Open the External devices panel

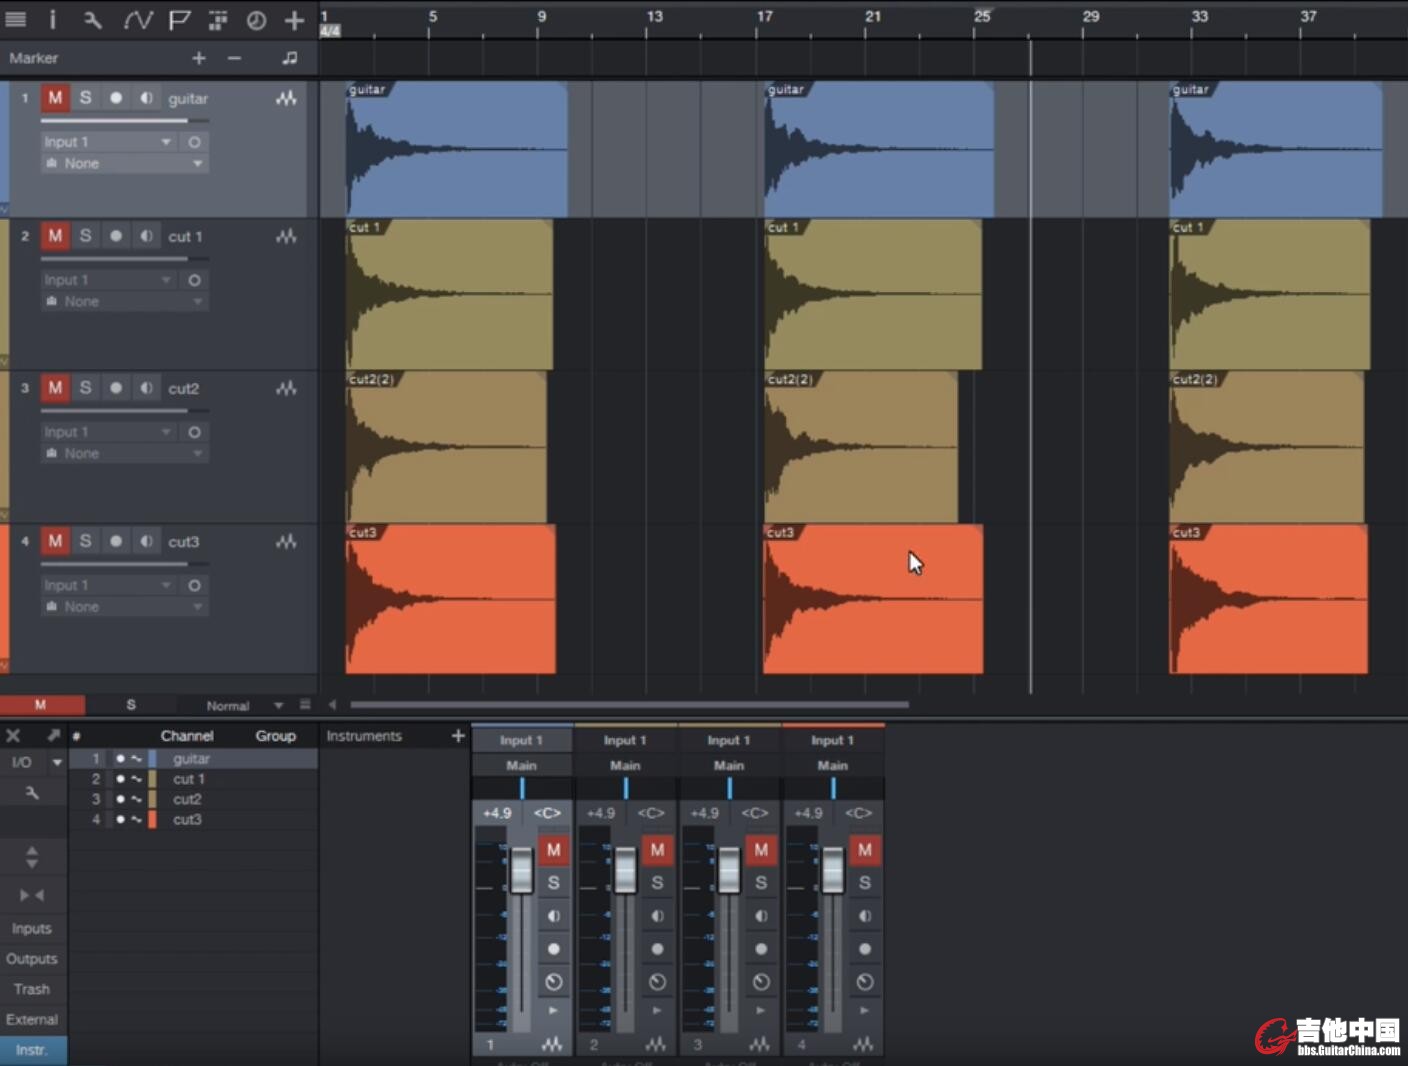click(32, 1019)
